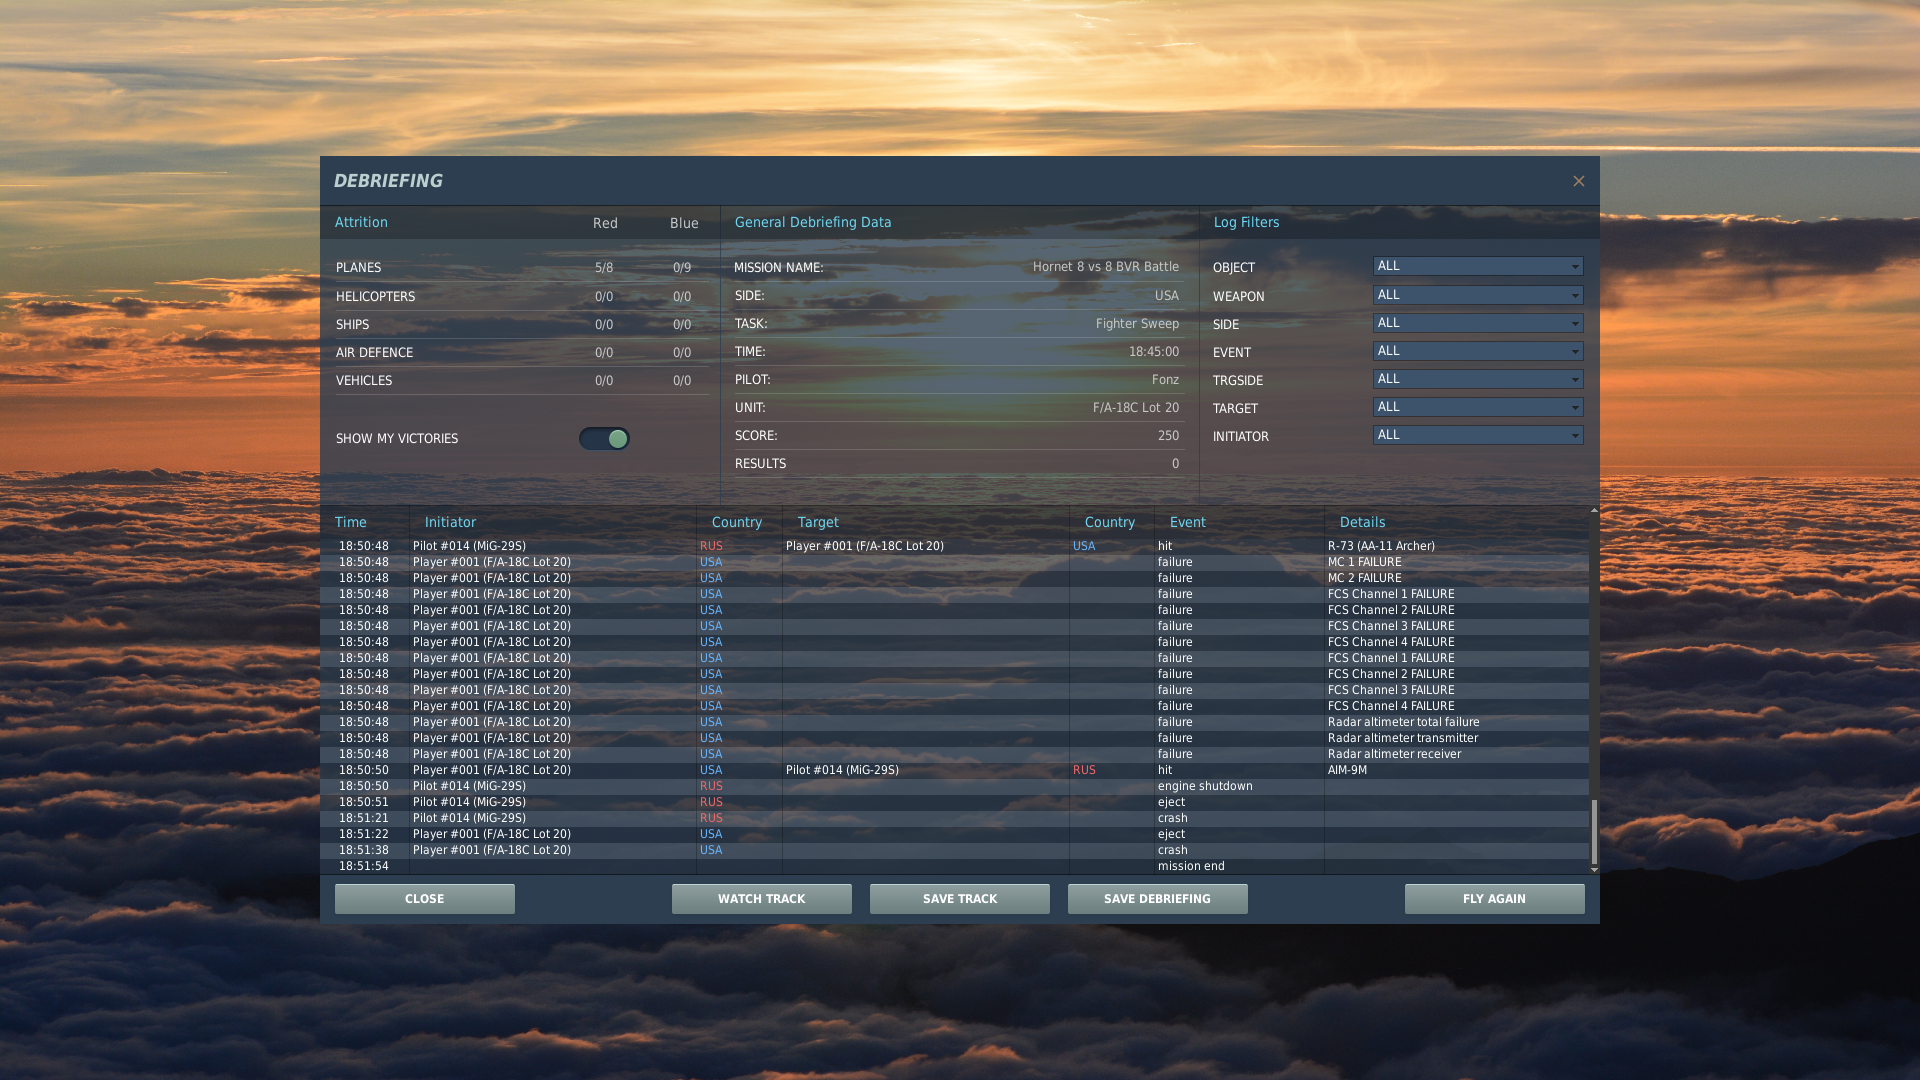Click the Log Filters section heading

tap(1246, 222)
